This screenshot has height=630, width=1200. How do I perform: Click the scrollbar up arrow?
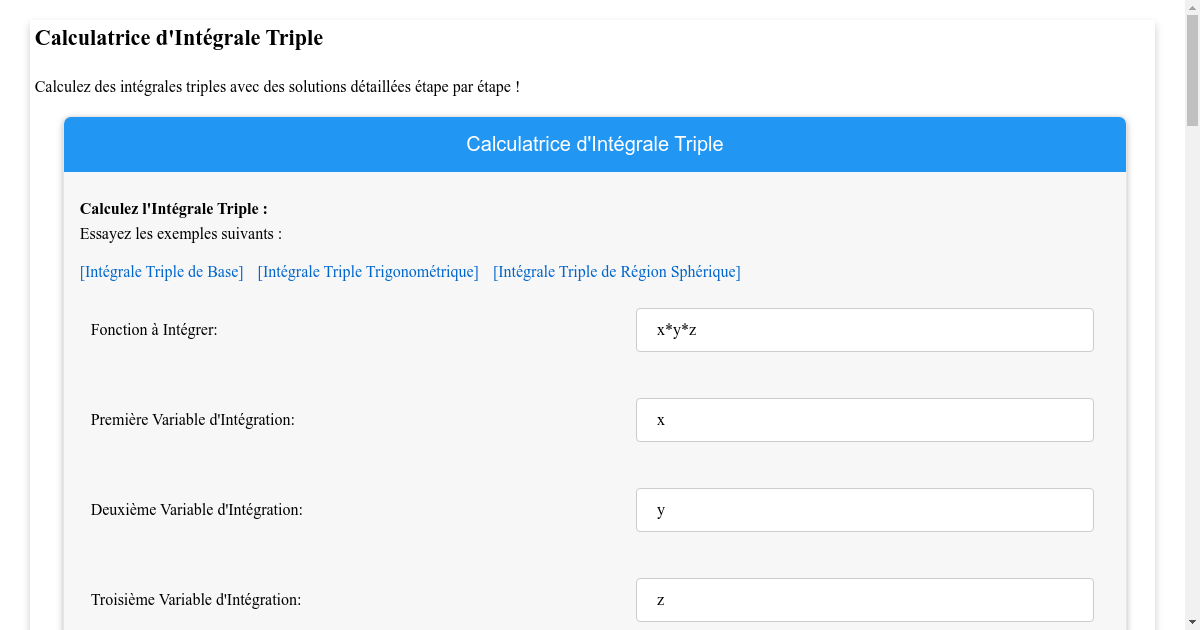pos(1188,8)
